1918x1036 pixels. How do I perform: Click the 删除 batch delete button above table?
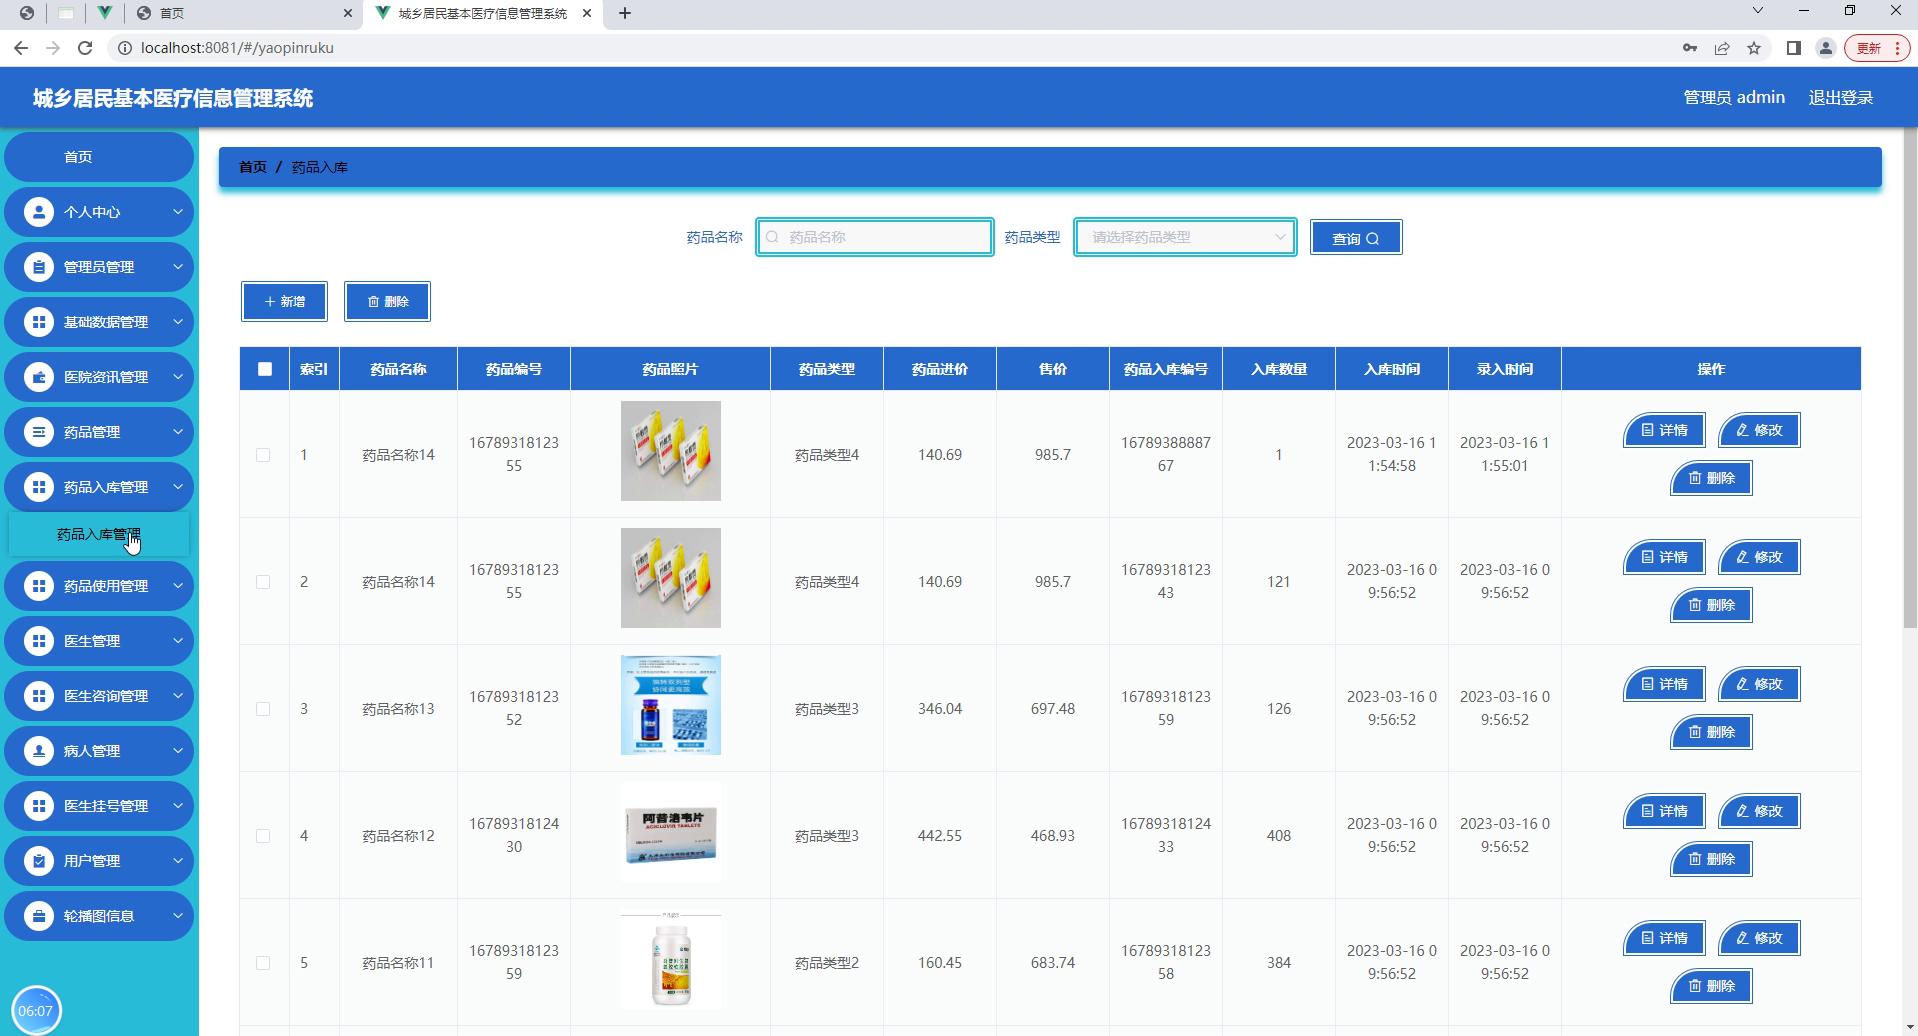click(x=387, y=301)
